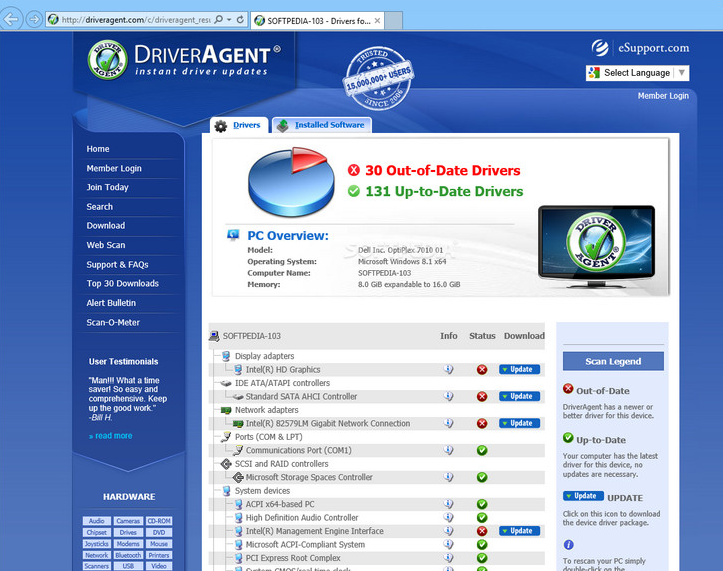This screenshot has height=571, width=723.
Task: Collapse the System devices tree node
Action: point(262,491)
